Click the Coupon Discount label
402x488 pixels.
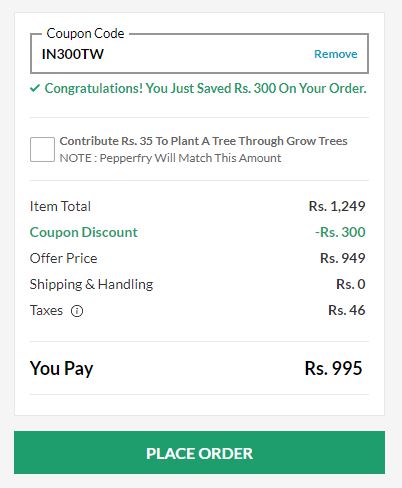point(84,232)
